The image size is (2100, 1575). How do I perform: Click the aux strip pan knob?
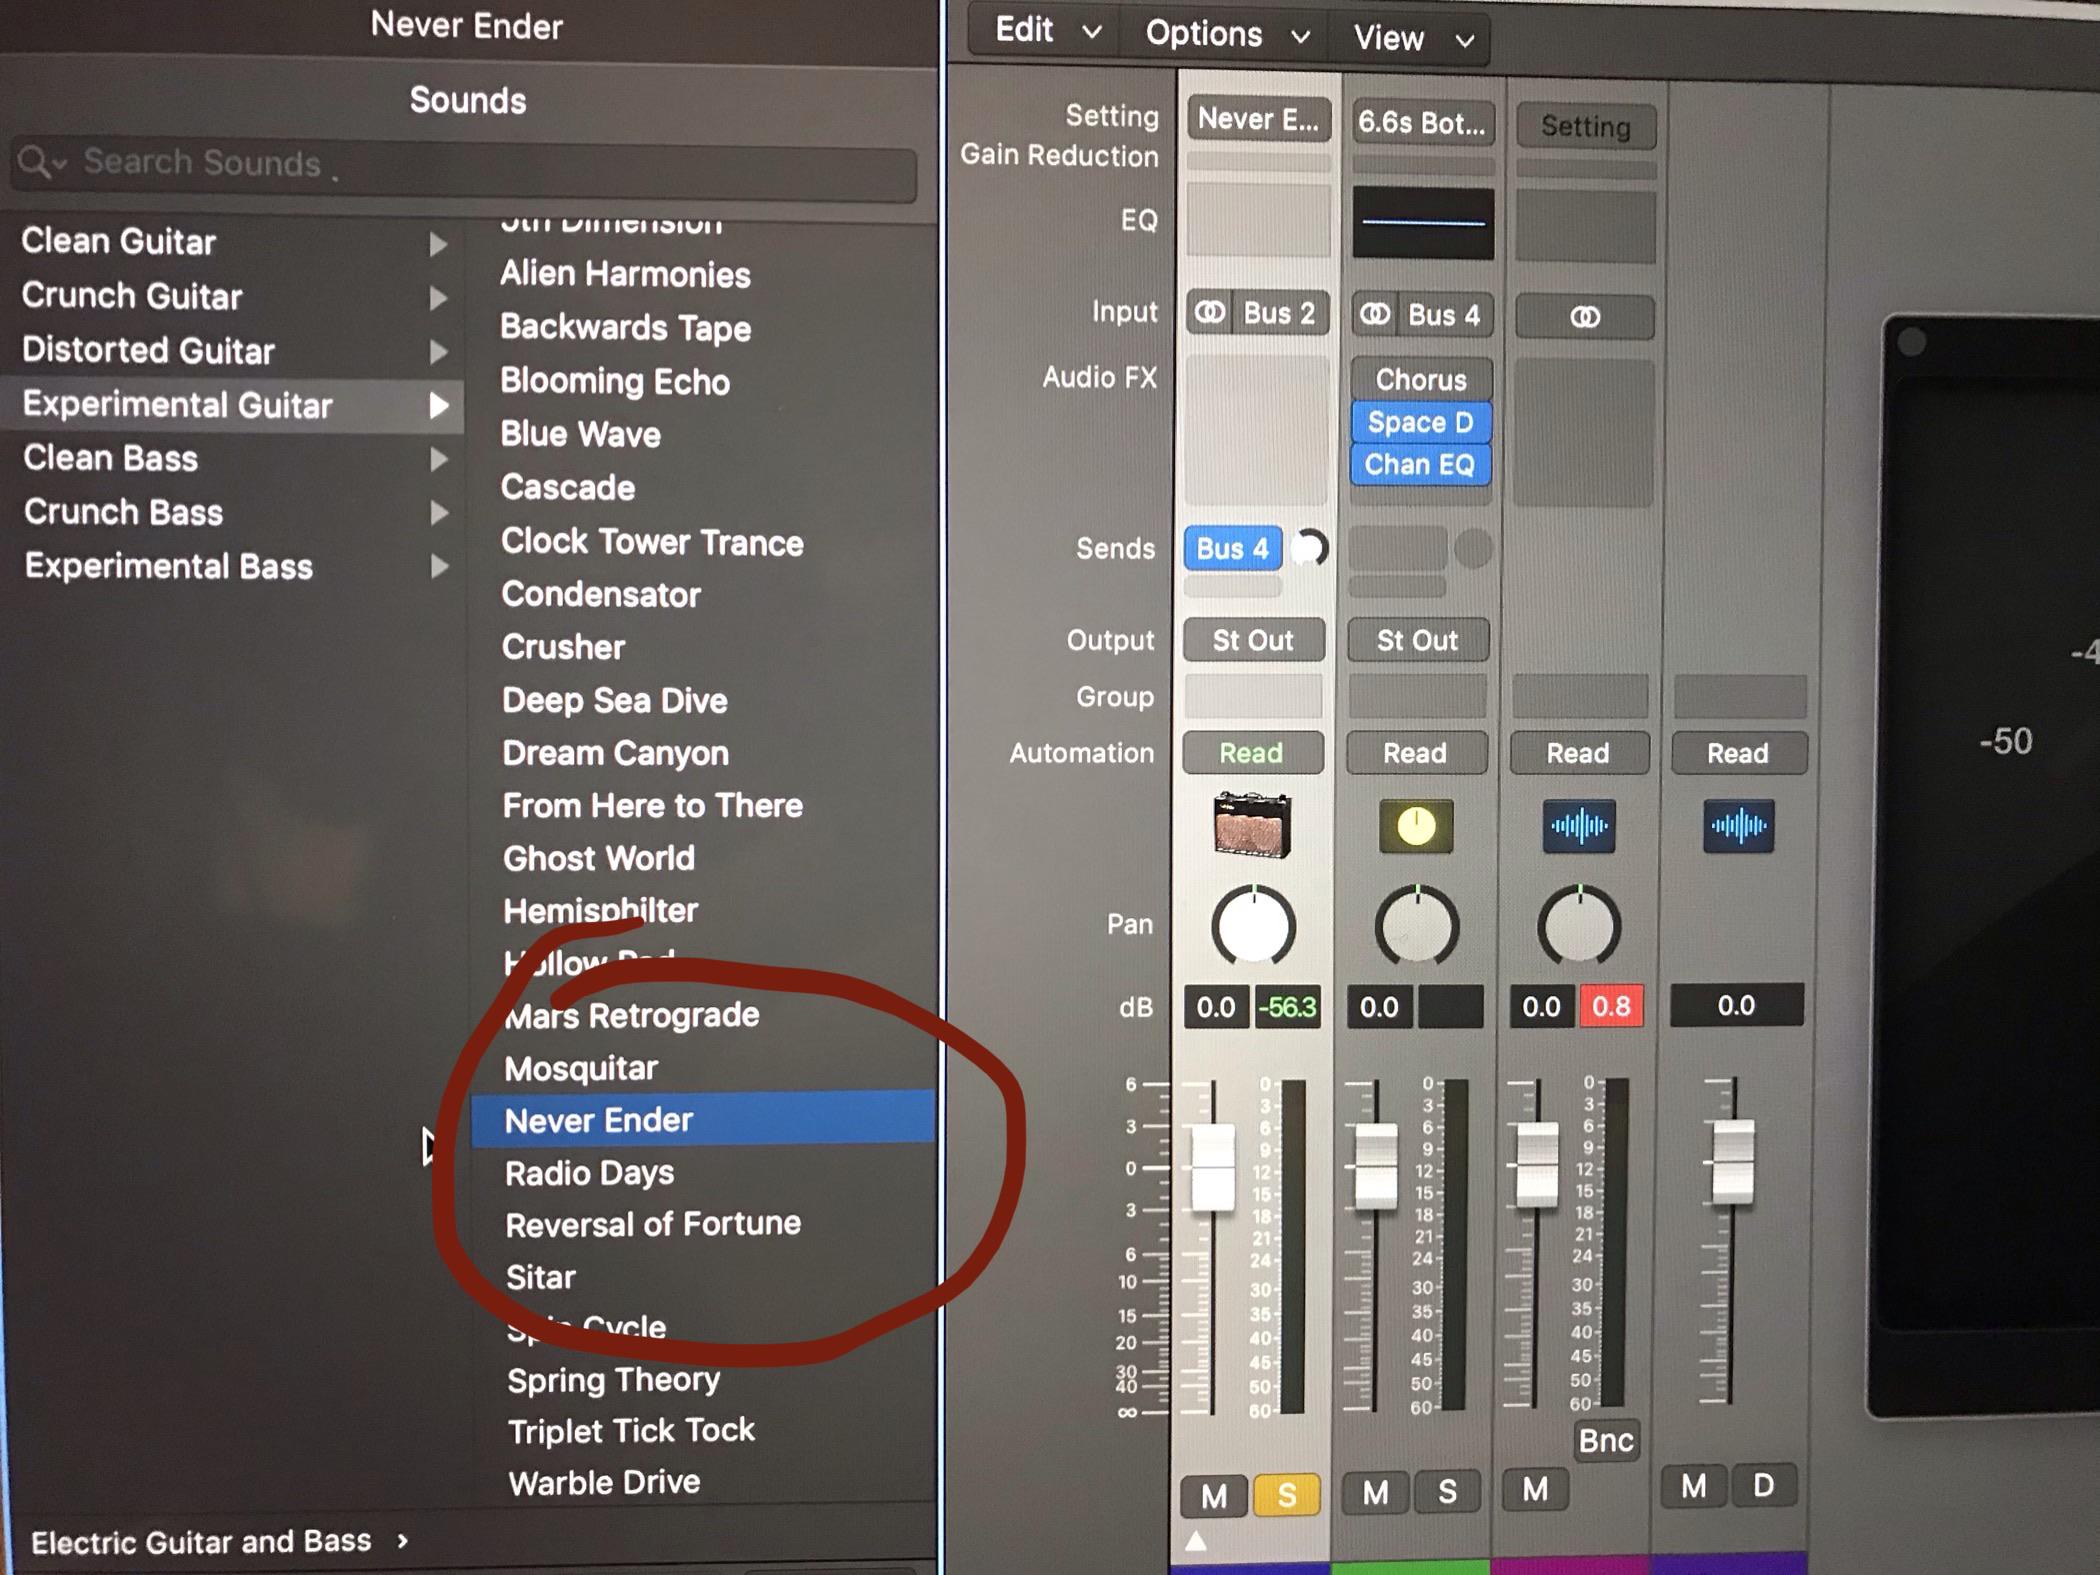[x=1416, y=926]
